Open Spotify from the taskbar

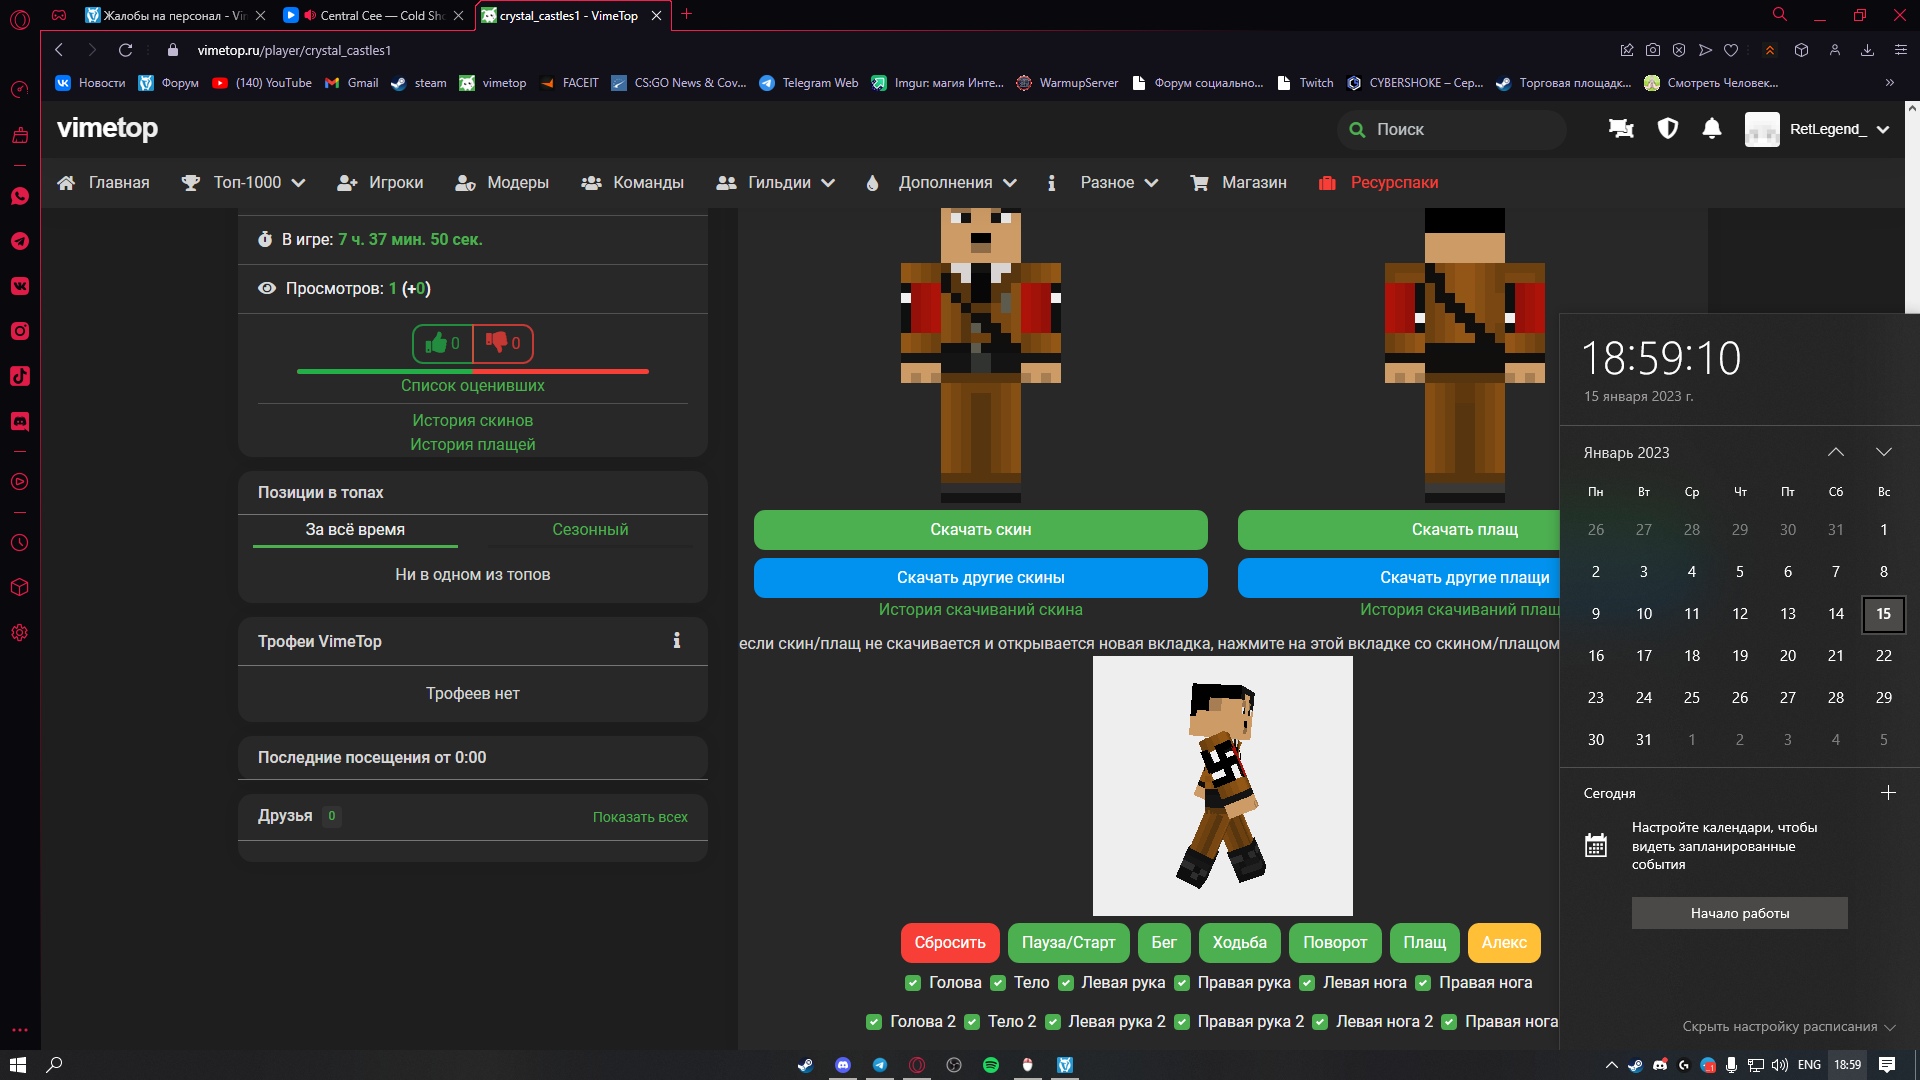pos(991,1065)
